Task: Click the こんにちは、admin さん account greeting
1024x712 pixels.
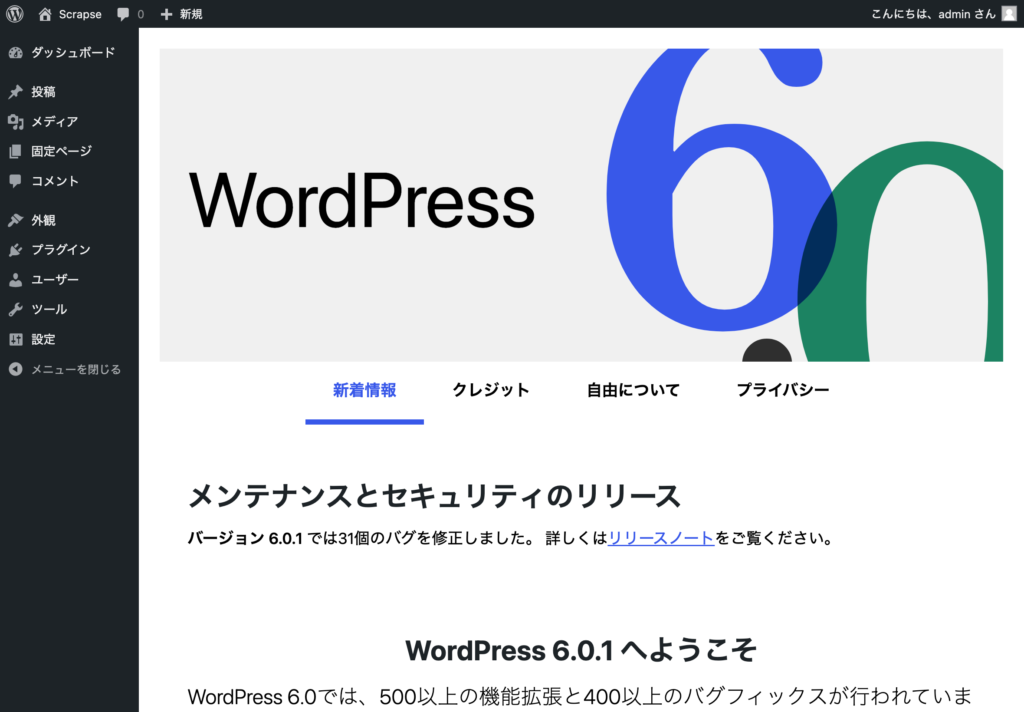Action: click(933, 14)
